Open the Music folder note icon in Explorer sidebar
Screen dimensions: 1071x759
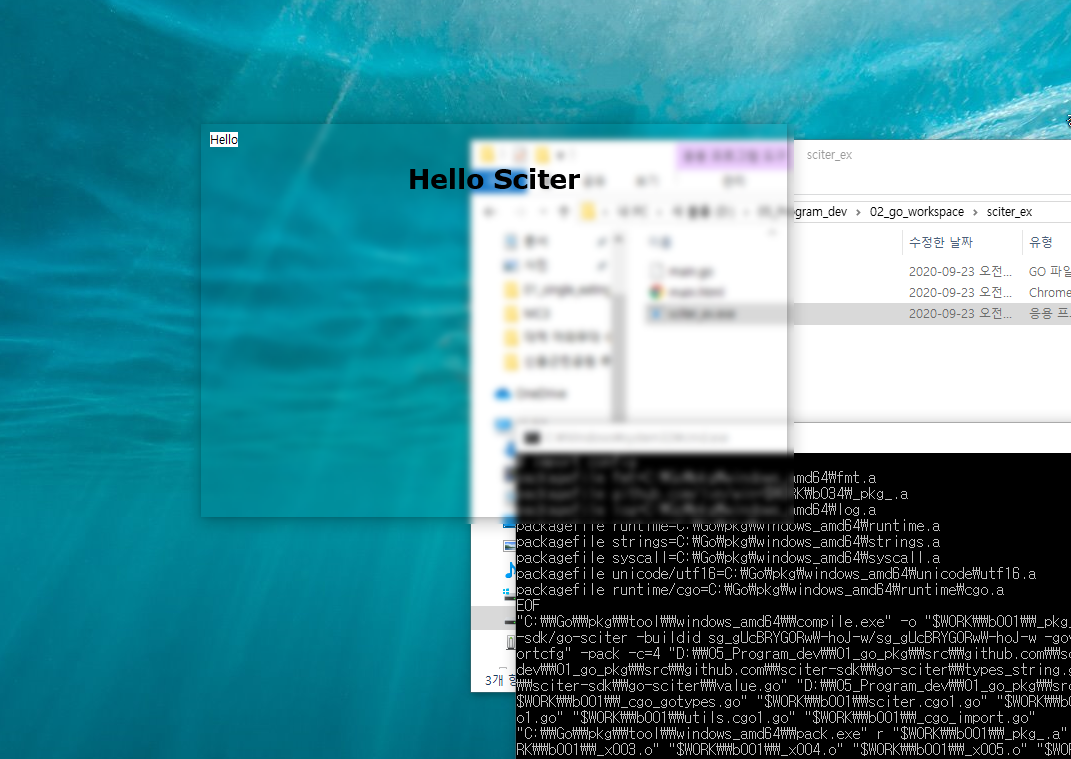[x=510, y=570]
